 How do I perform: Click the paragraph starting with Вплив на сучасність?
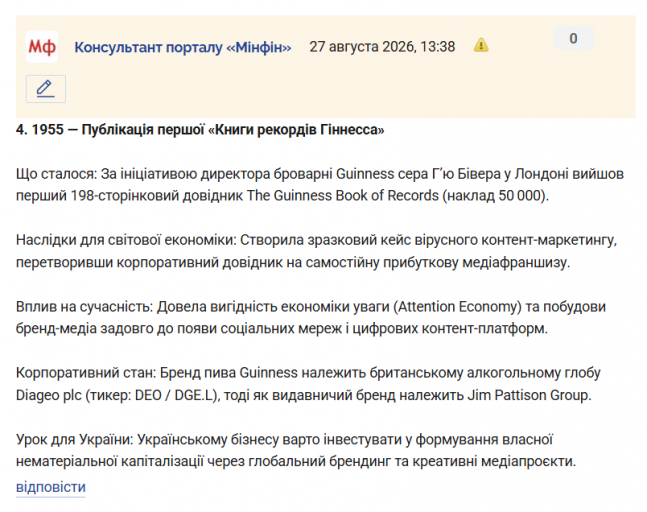point(311,318)
